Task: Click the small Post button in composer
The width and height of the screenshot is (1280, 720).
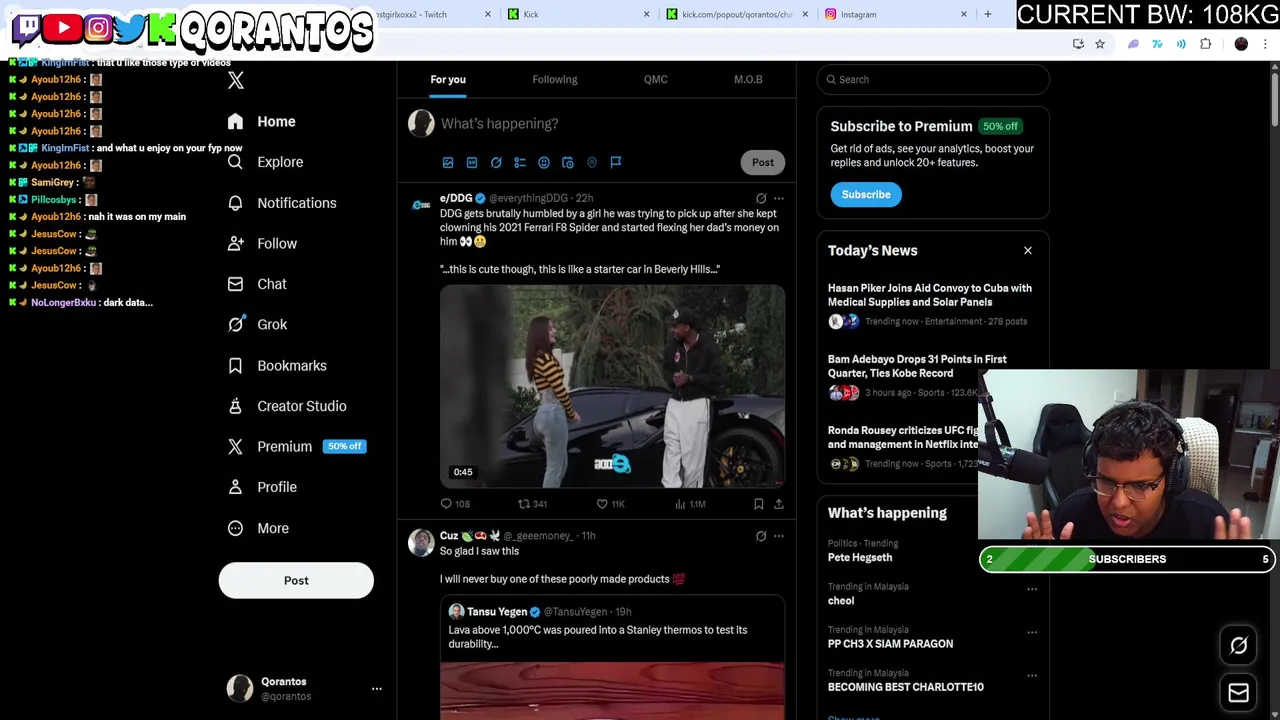Action: point(763,162)
